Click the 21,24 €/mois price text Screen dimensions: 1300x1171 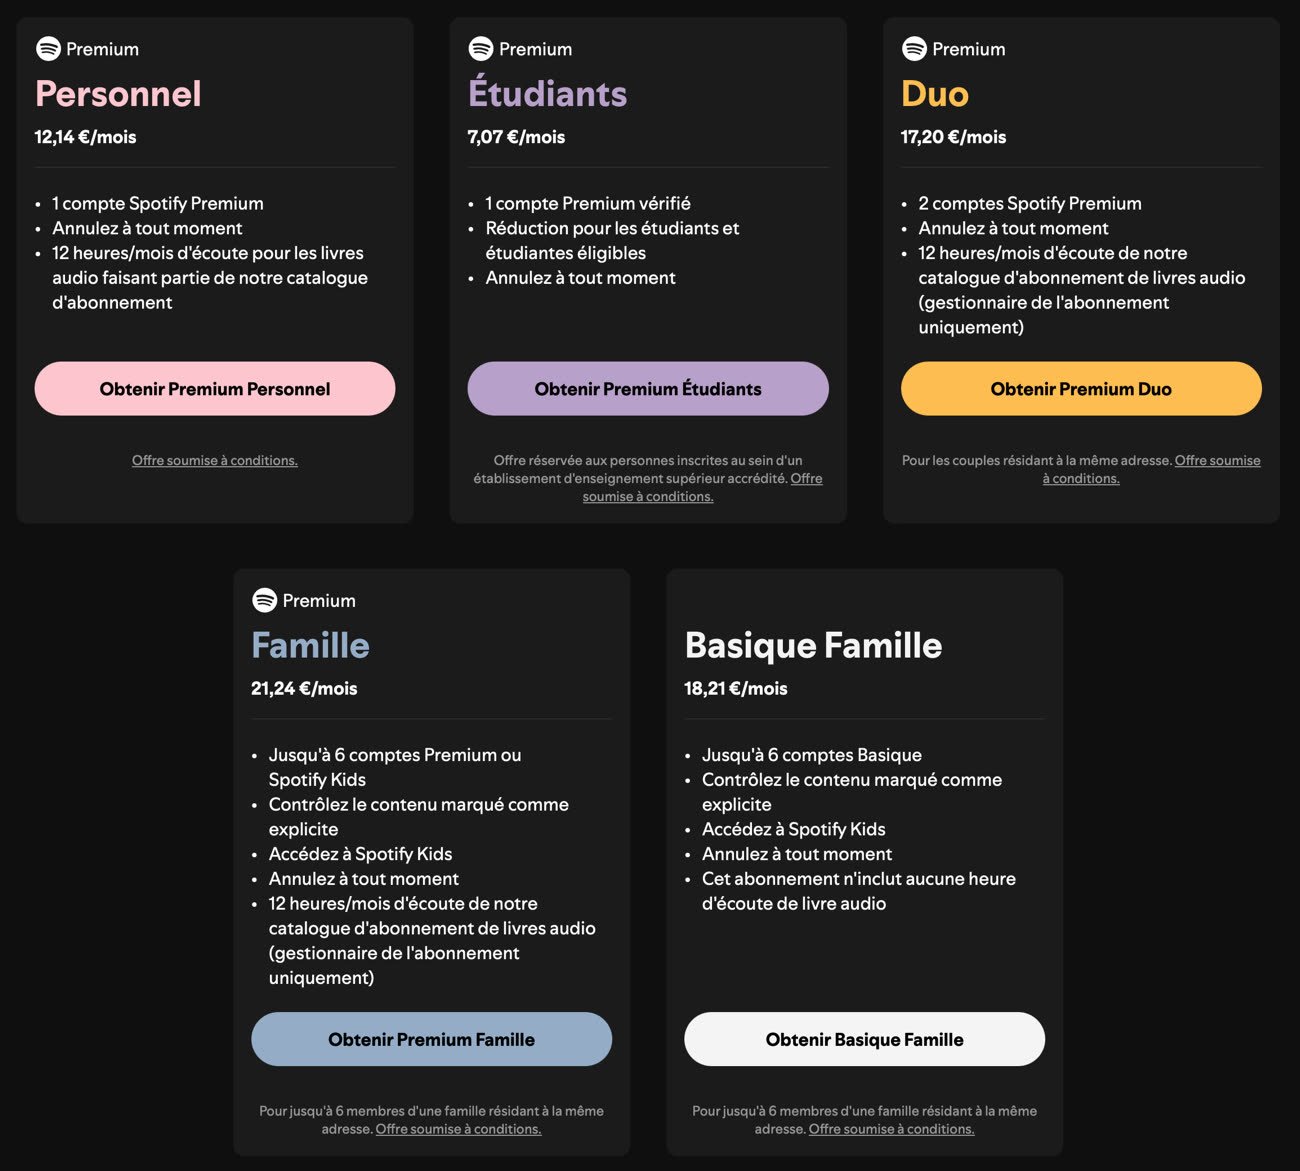tap(304, 688)
